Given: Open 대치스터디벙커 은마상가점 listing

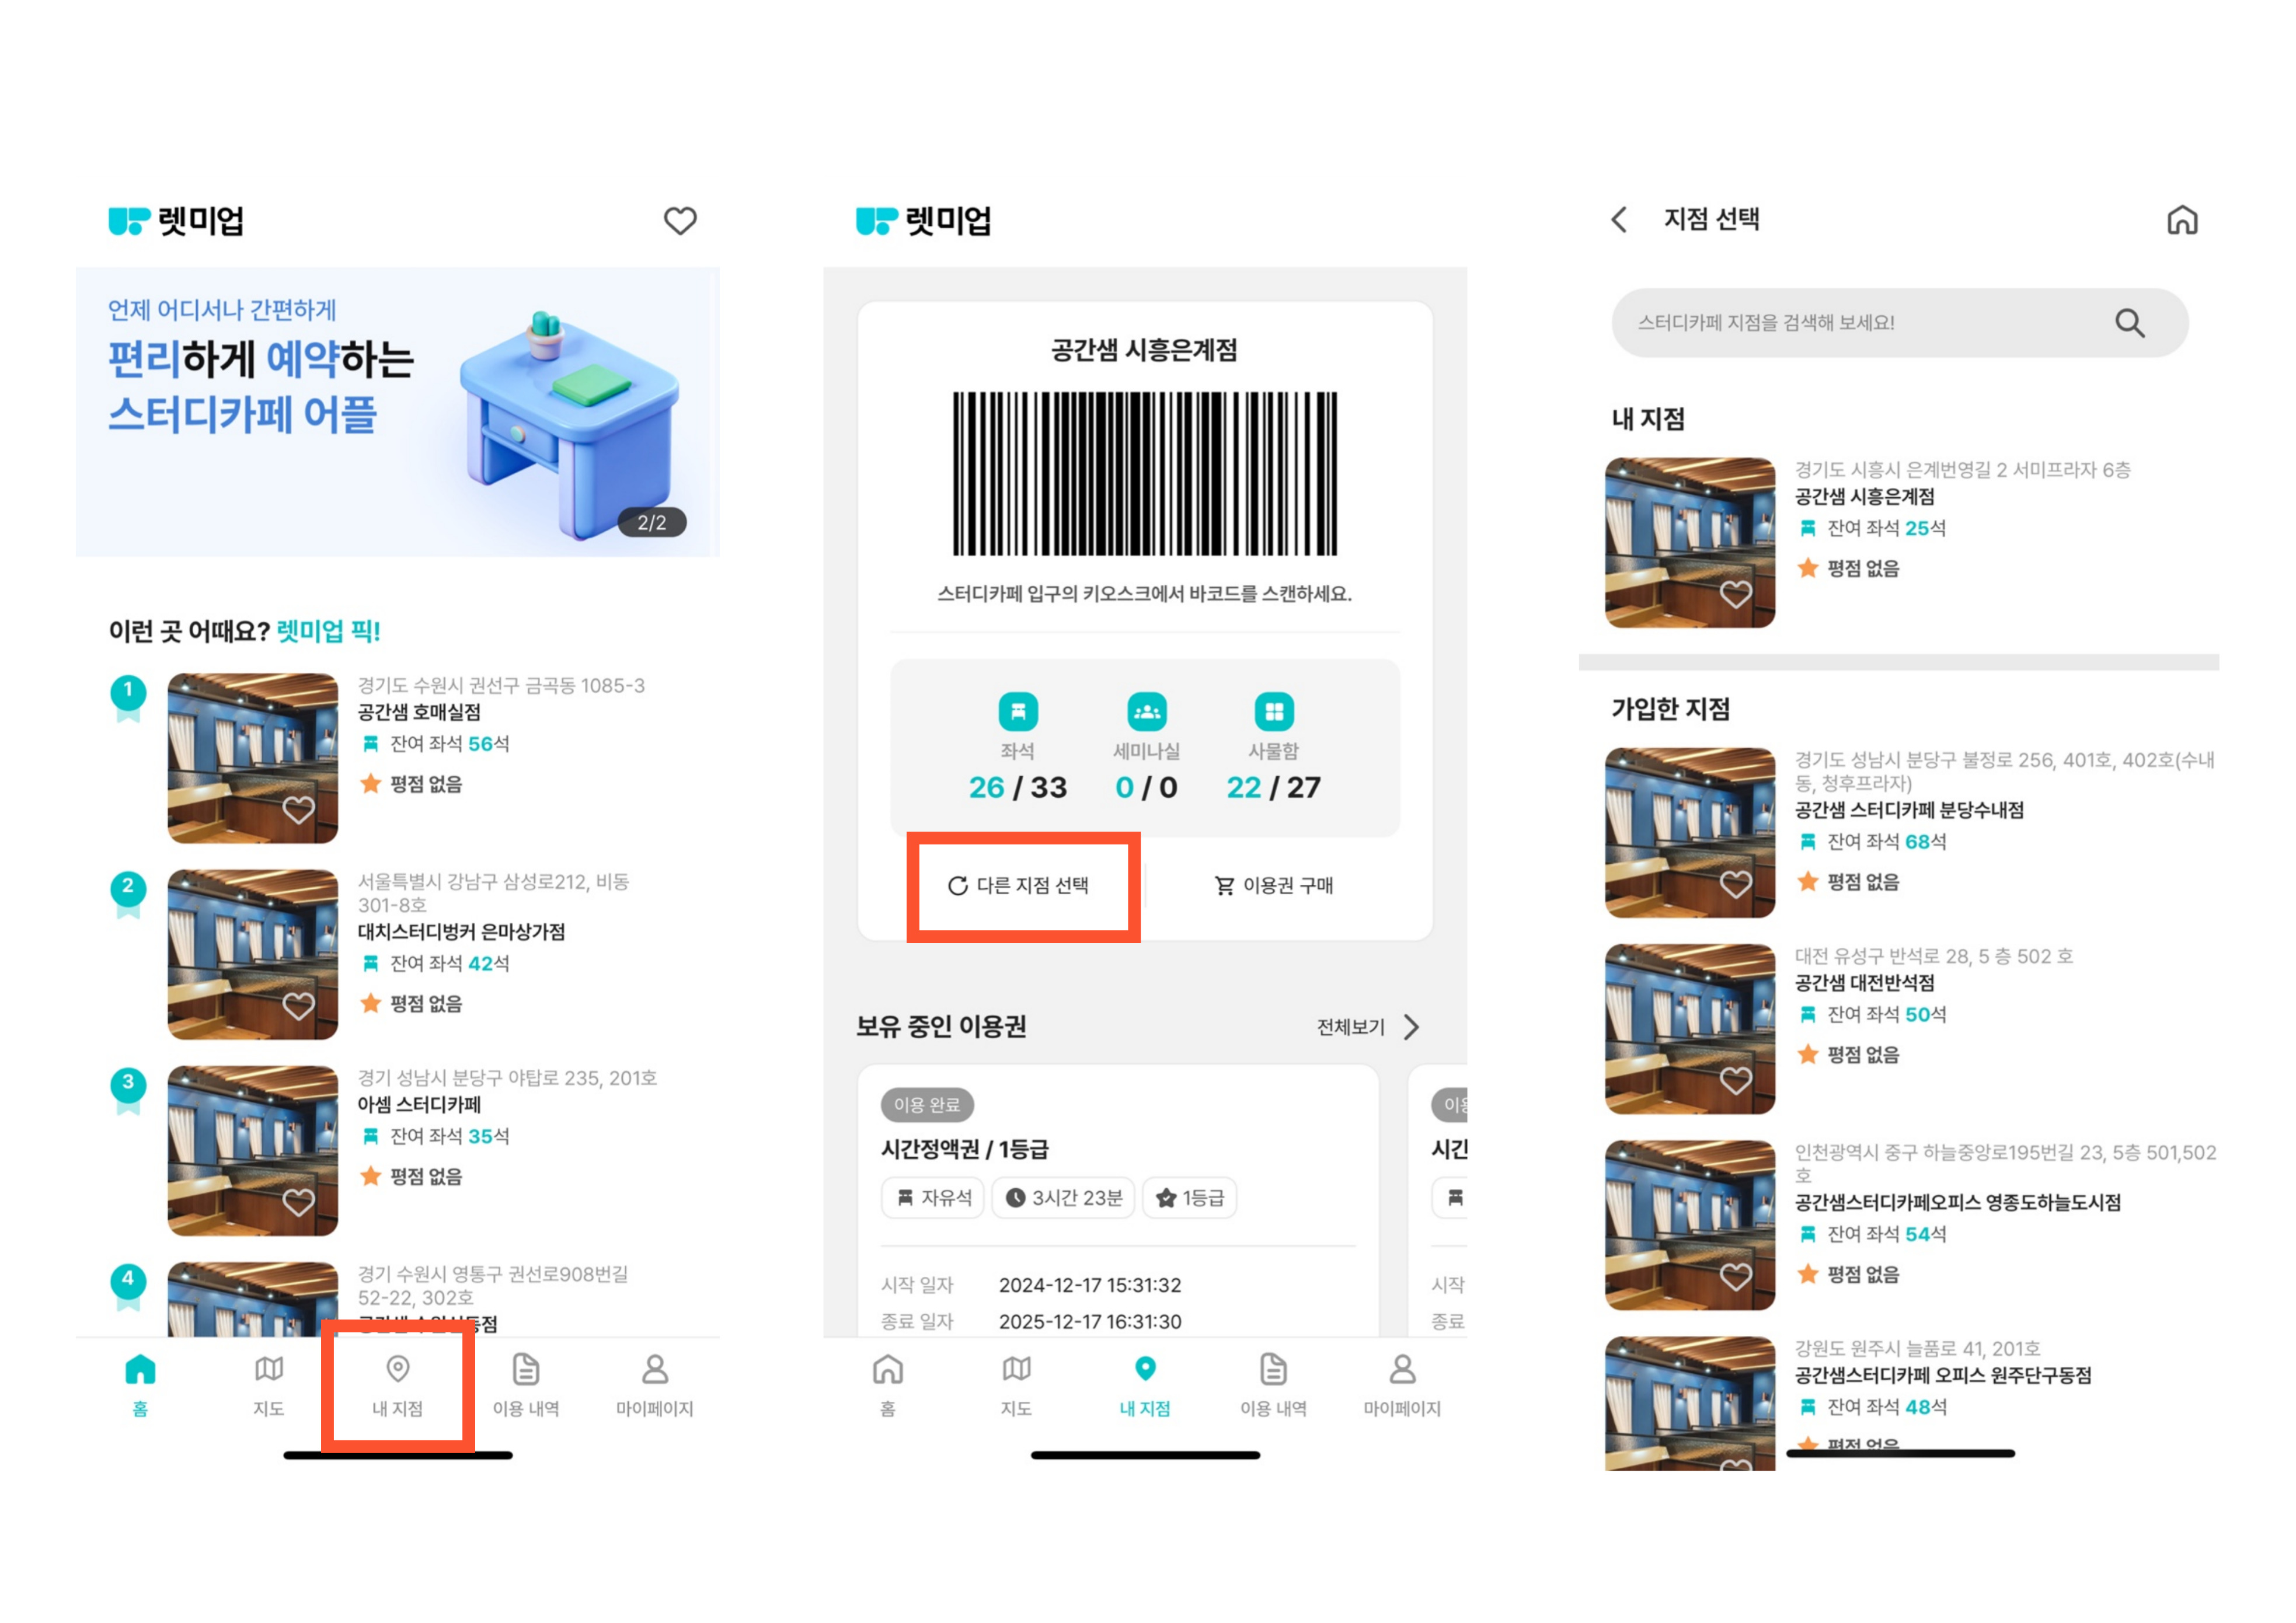Looking at the screenshot, I should tap(461, 931).
